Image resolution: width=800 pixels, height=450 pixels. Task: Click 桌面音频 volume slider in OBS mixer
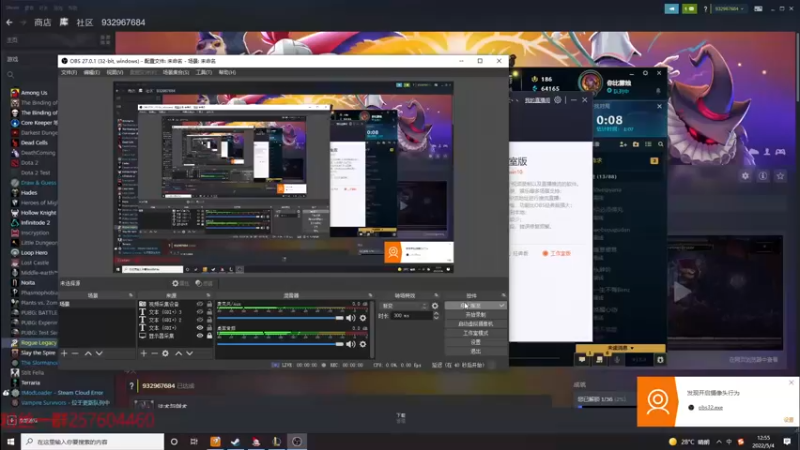tap(281, 344)
